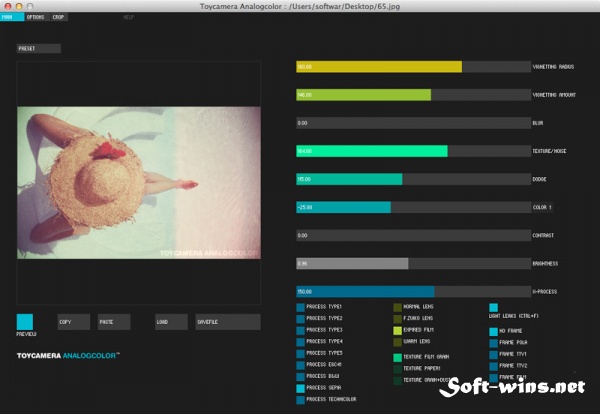Image resolution: width=600 pixels, height=414 pixels.
Task: Enable Process Type2
Action: tap(300, 319)
